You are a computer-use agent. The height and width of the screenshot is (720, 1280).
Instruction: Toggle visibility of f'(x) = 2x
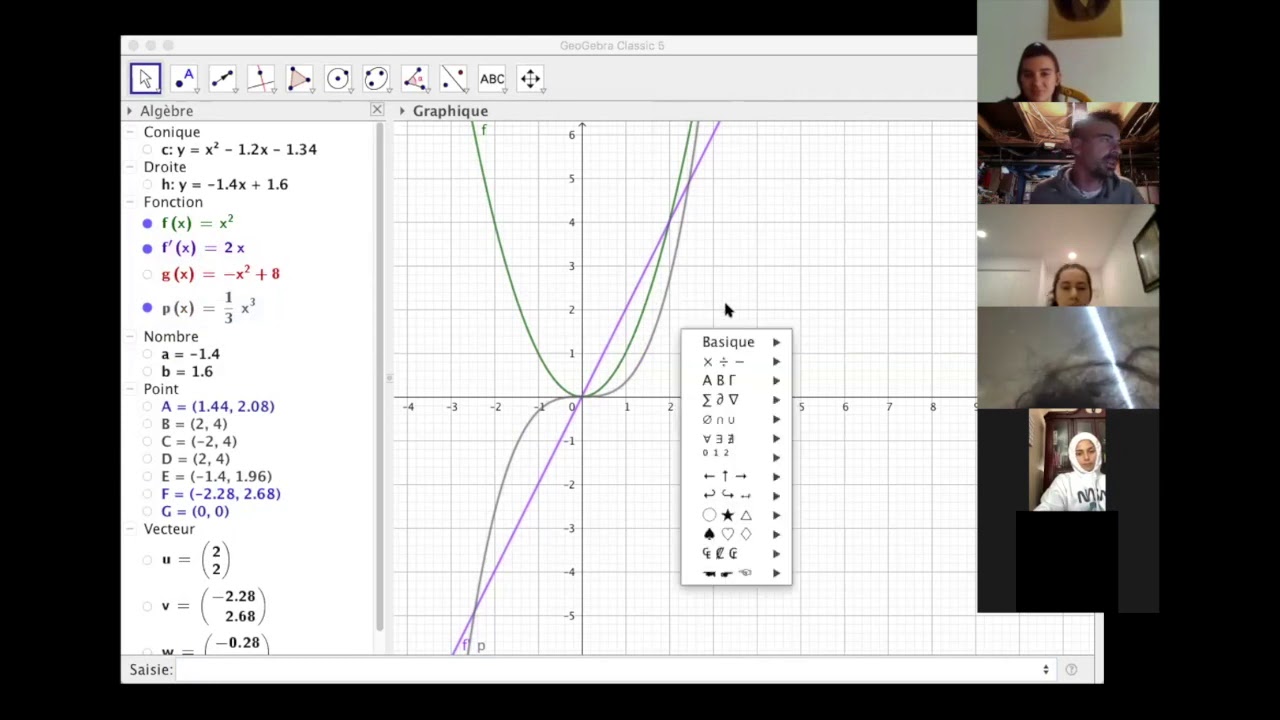coord(148,248)
